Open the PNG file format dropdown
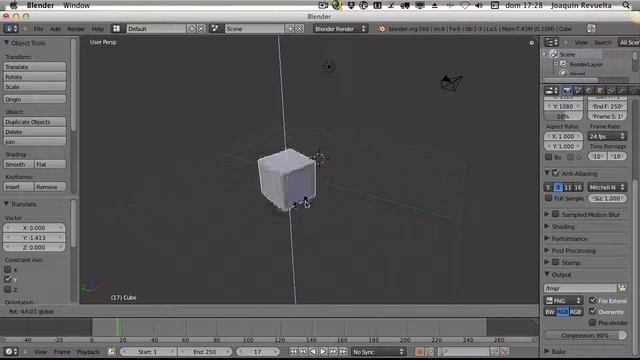 pyautogui.click(x=563, y=300)
